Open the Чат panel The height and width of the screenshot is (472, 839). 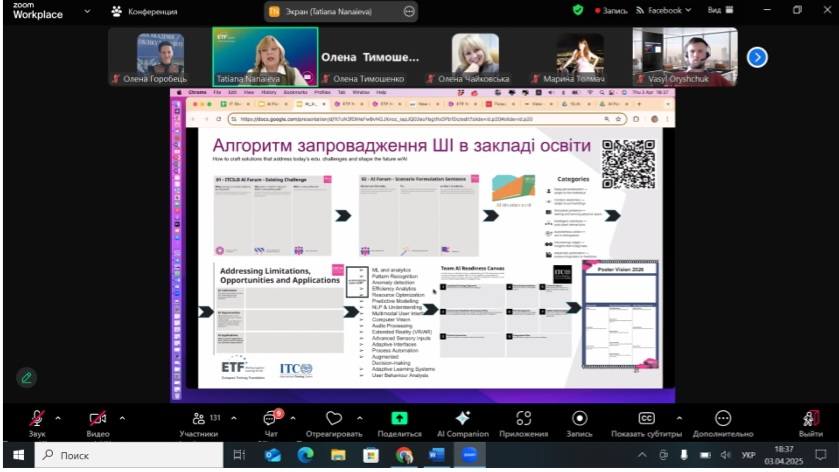[270, 418]
